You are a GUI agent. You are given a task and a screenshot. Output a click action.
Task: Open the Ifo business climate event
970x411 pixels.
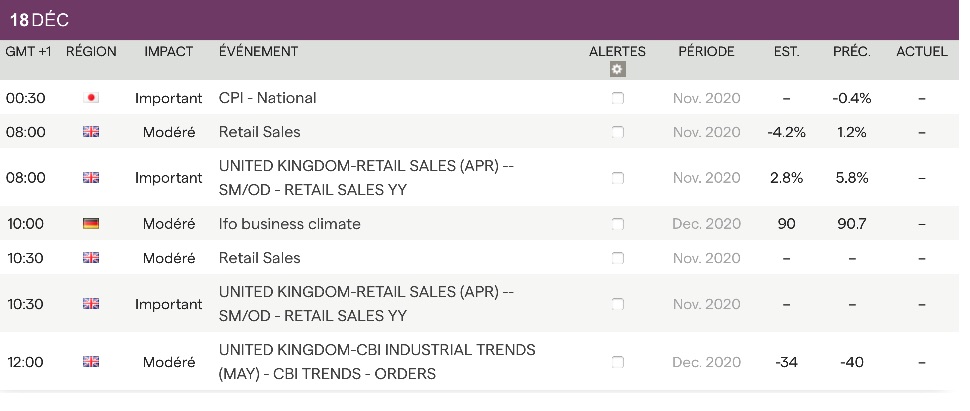click(x=289, y=224)
